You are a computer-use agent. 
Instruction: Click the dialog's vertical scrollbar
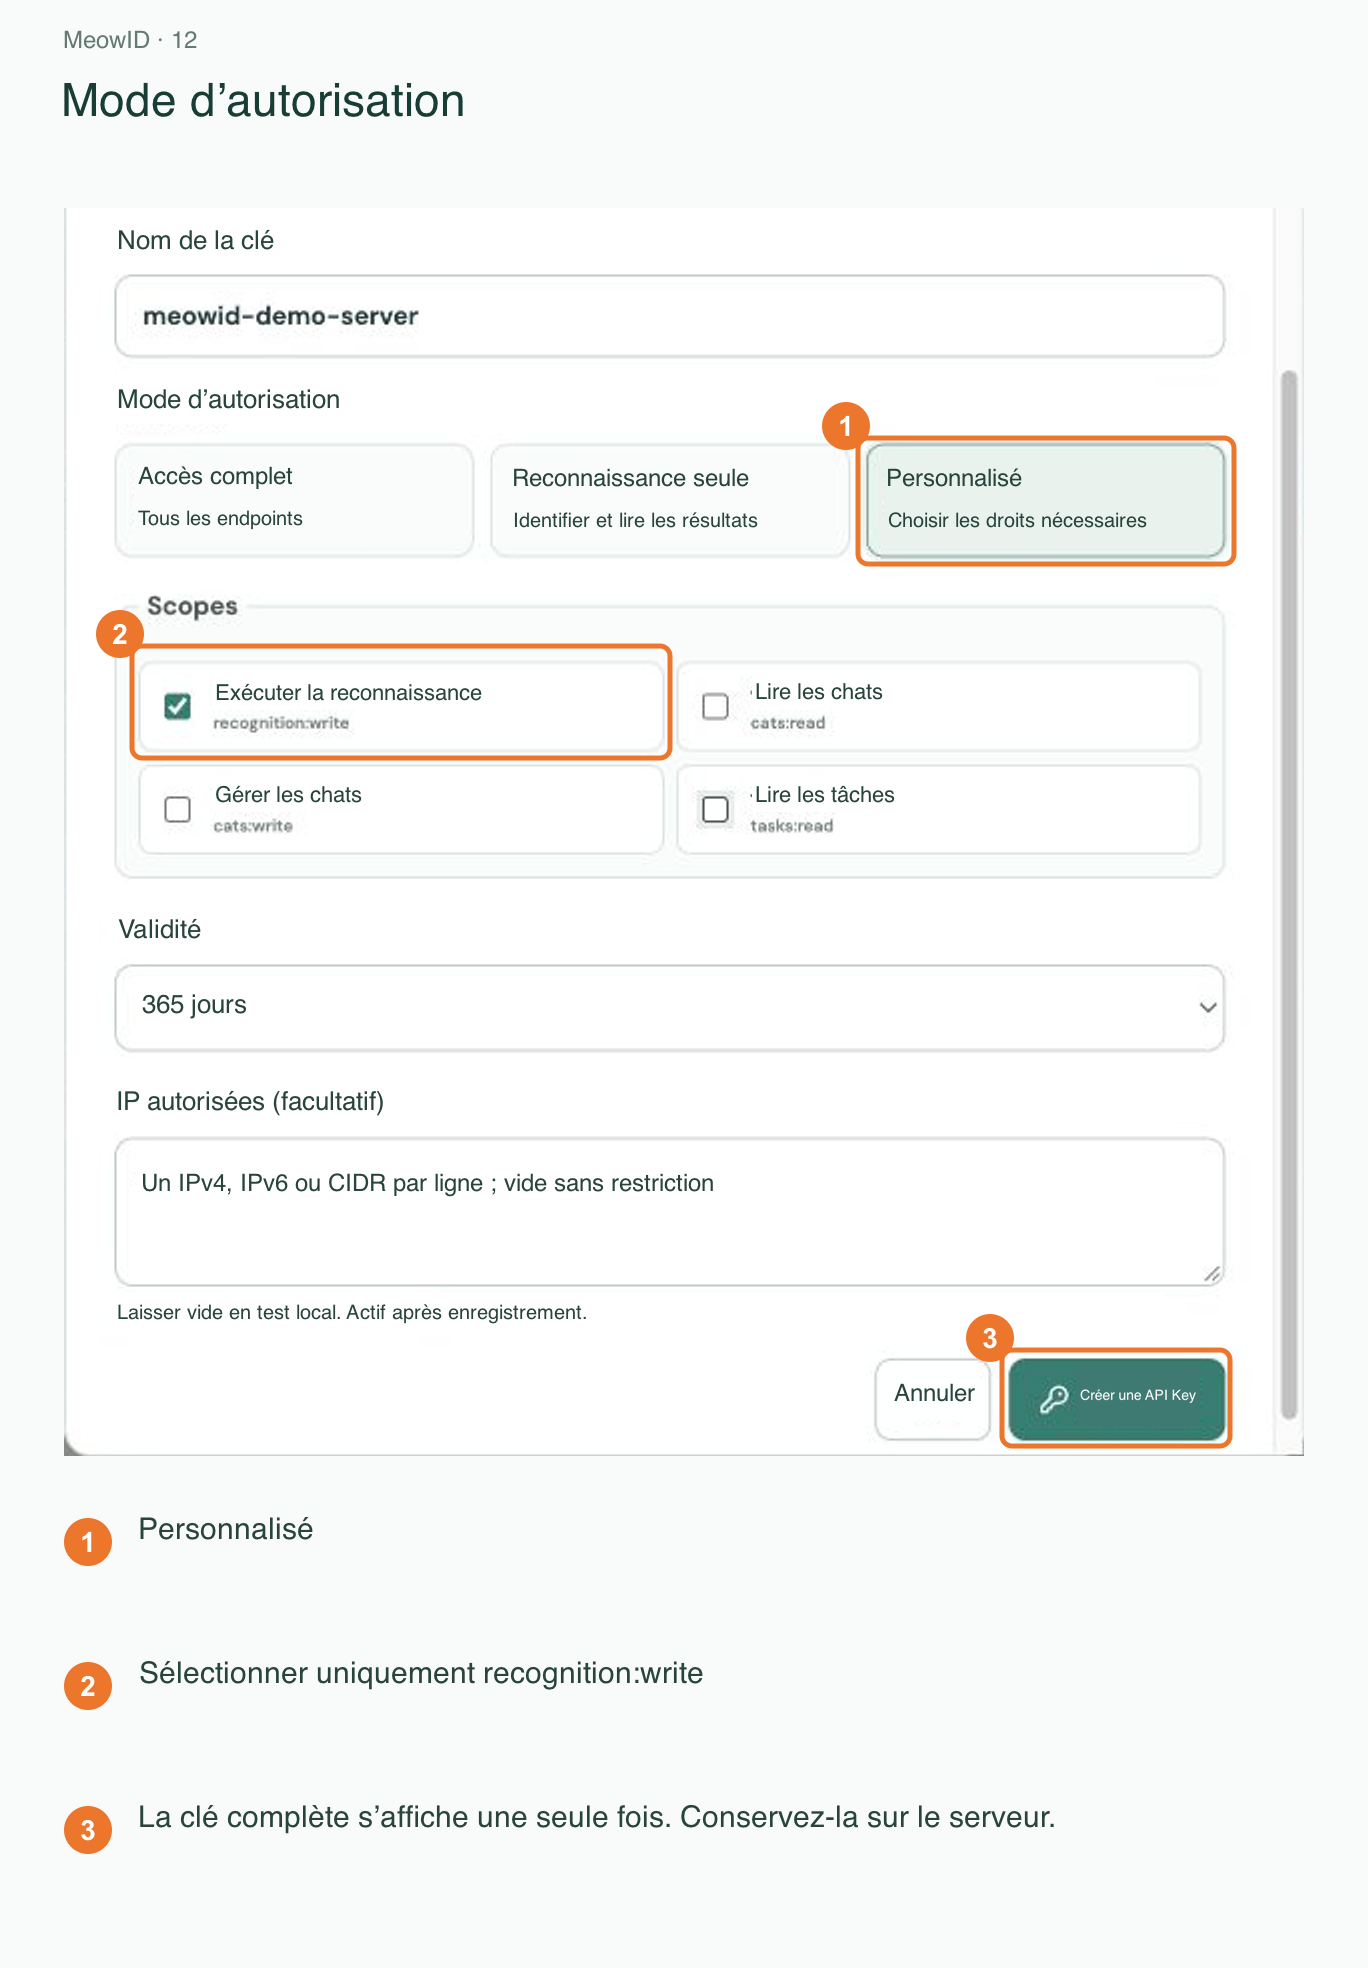click(x=1289, y=895)
